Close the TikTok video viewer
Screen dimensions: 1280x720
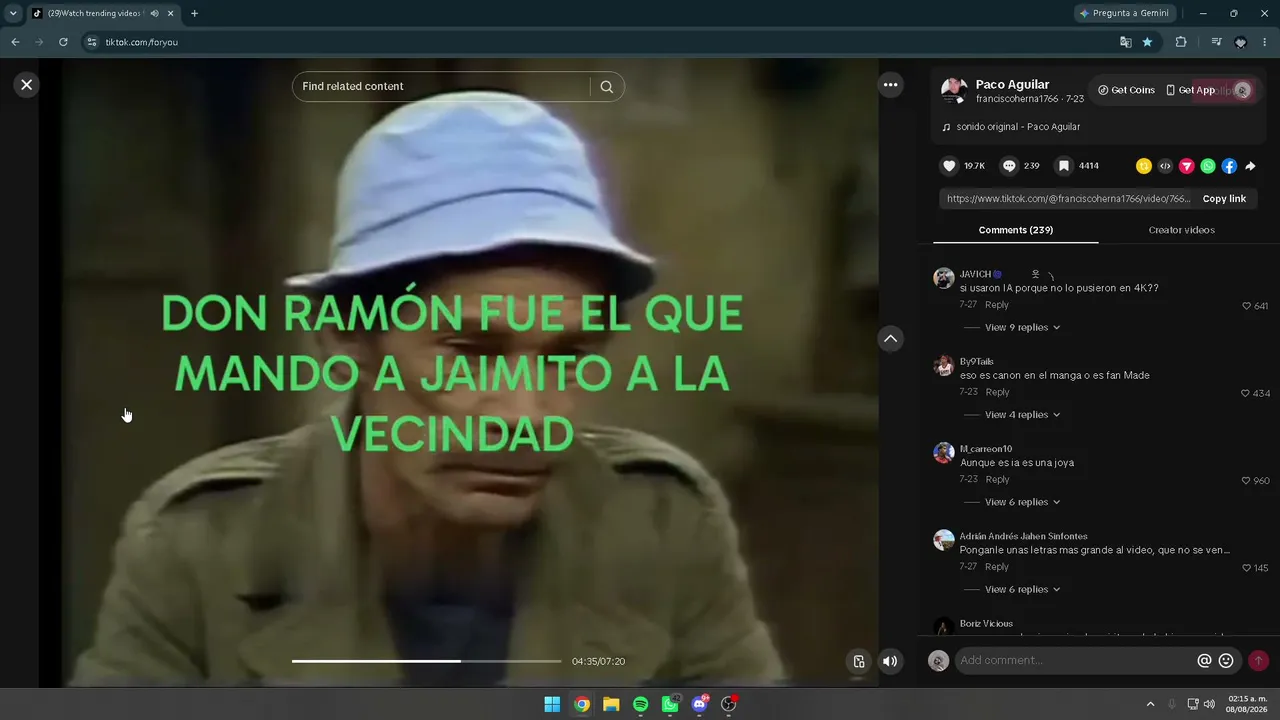coord(27,85)
